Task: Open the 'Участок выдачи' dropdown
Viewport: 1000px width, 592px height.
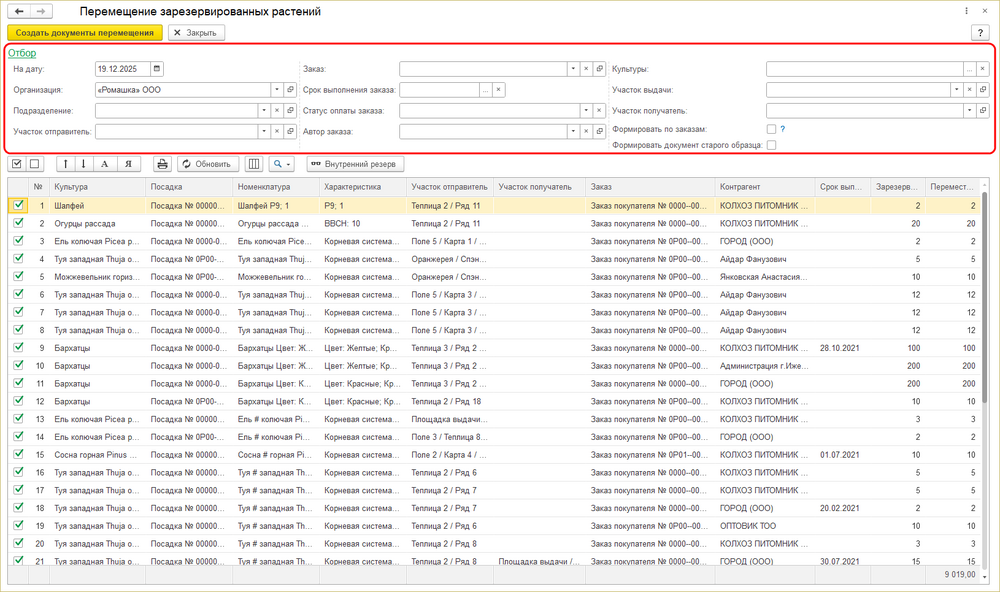Action: (x=969, y=90)
